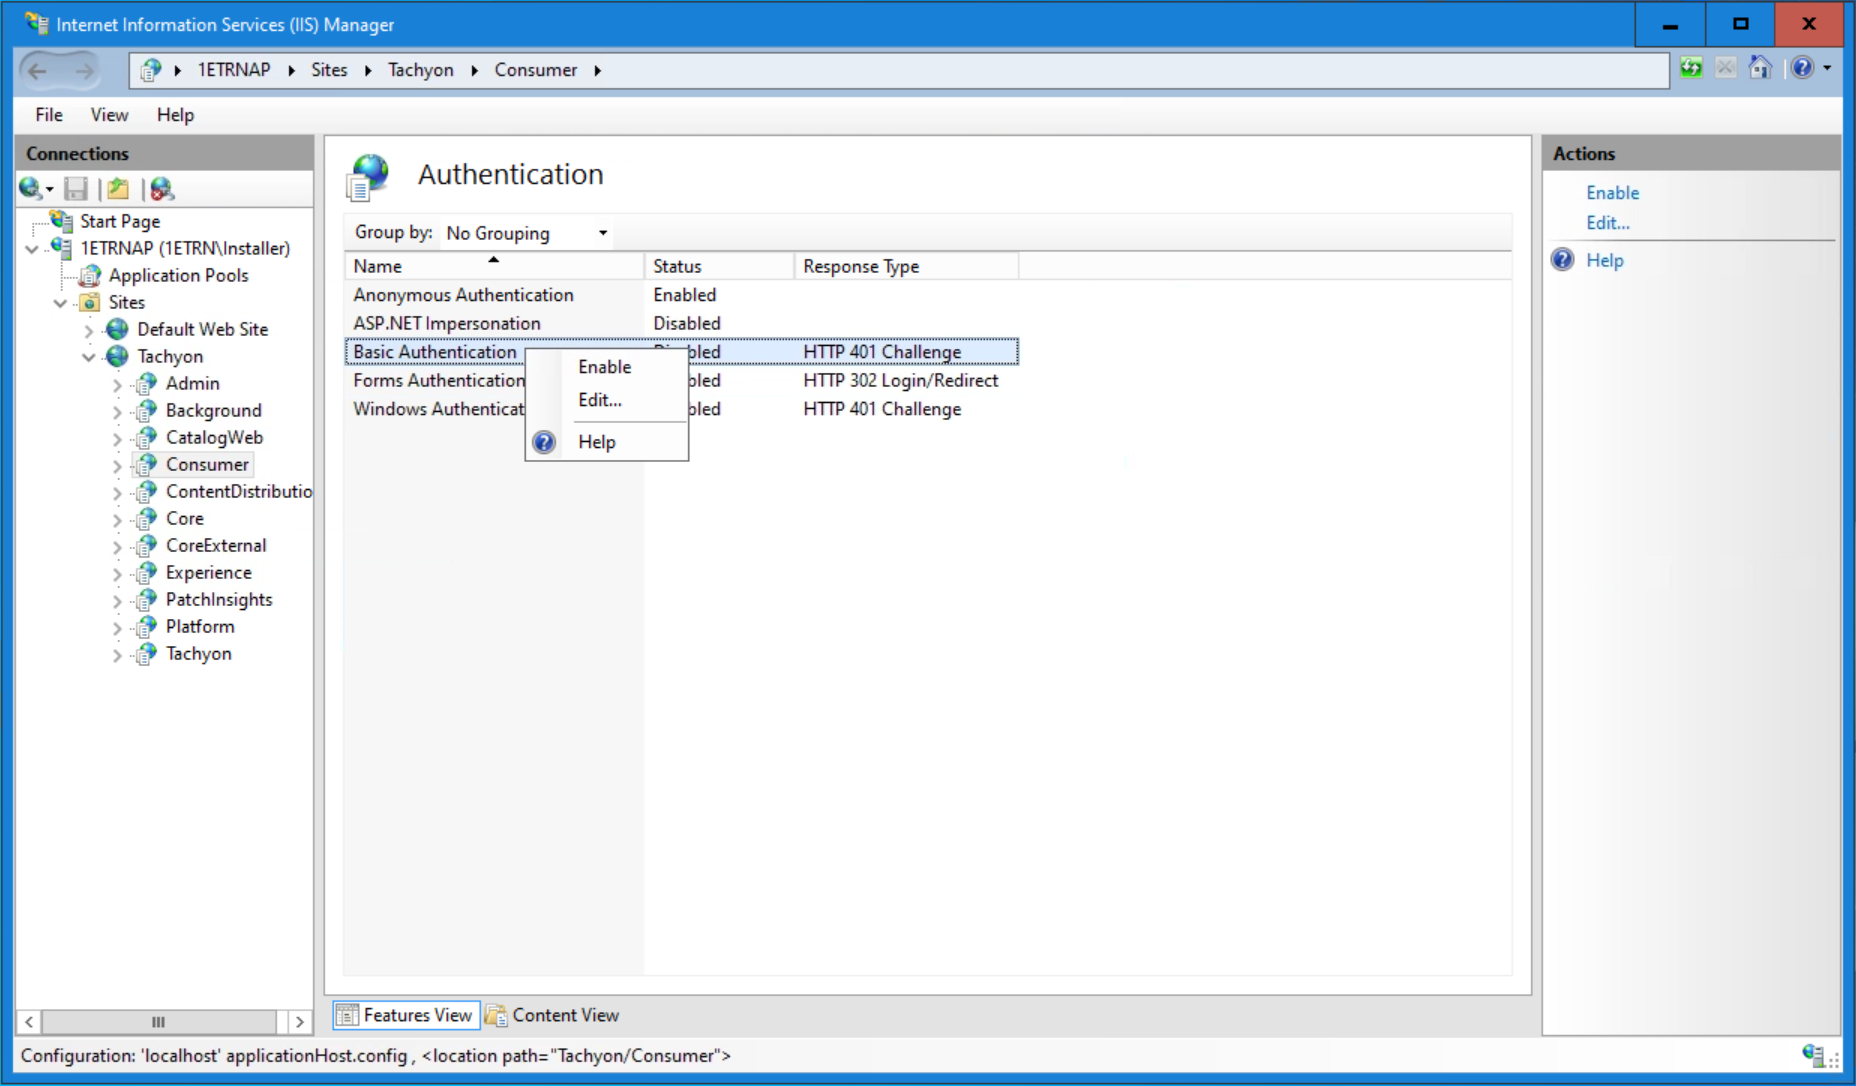The image size is (1856, 1086).
Task: Click the Save connections disk icon
Action: tap(76, 188)
